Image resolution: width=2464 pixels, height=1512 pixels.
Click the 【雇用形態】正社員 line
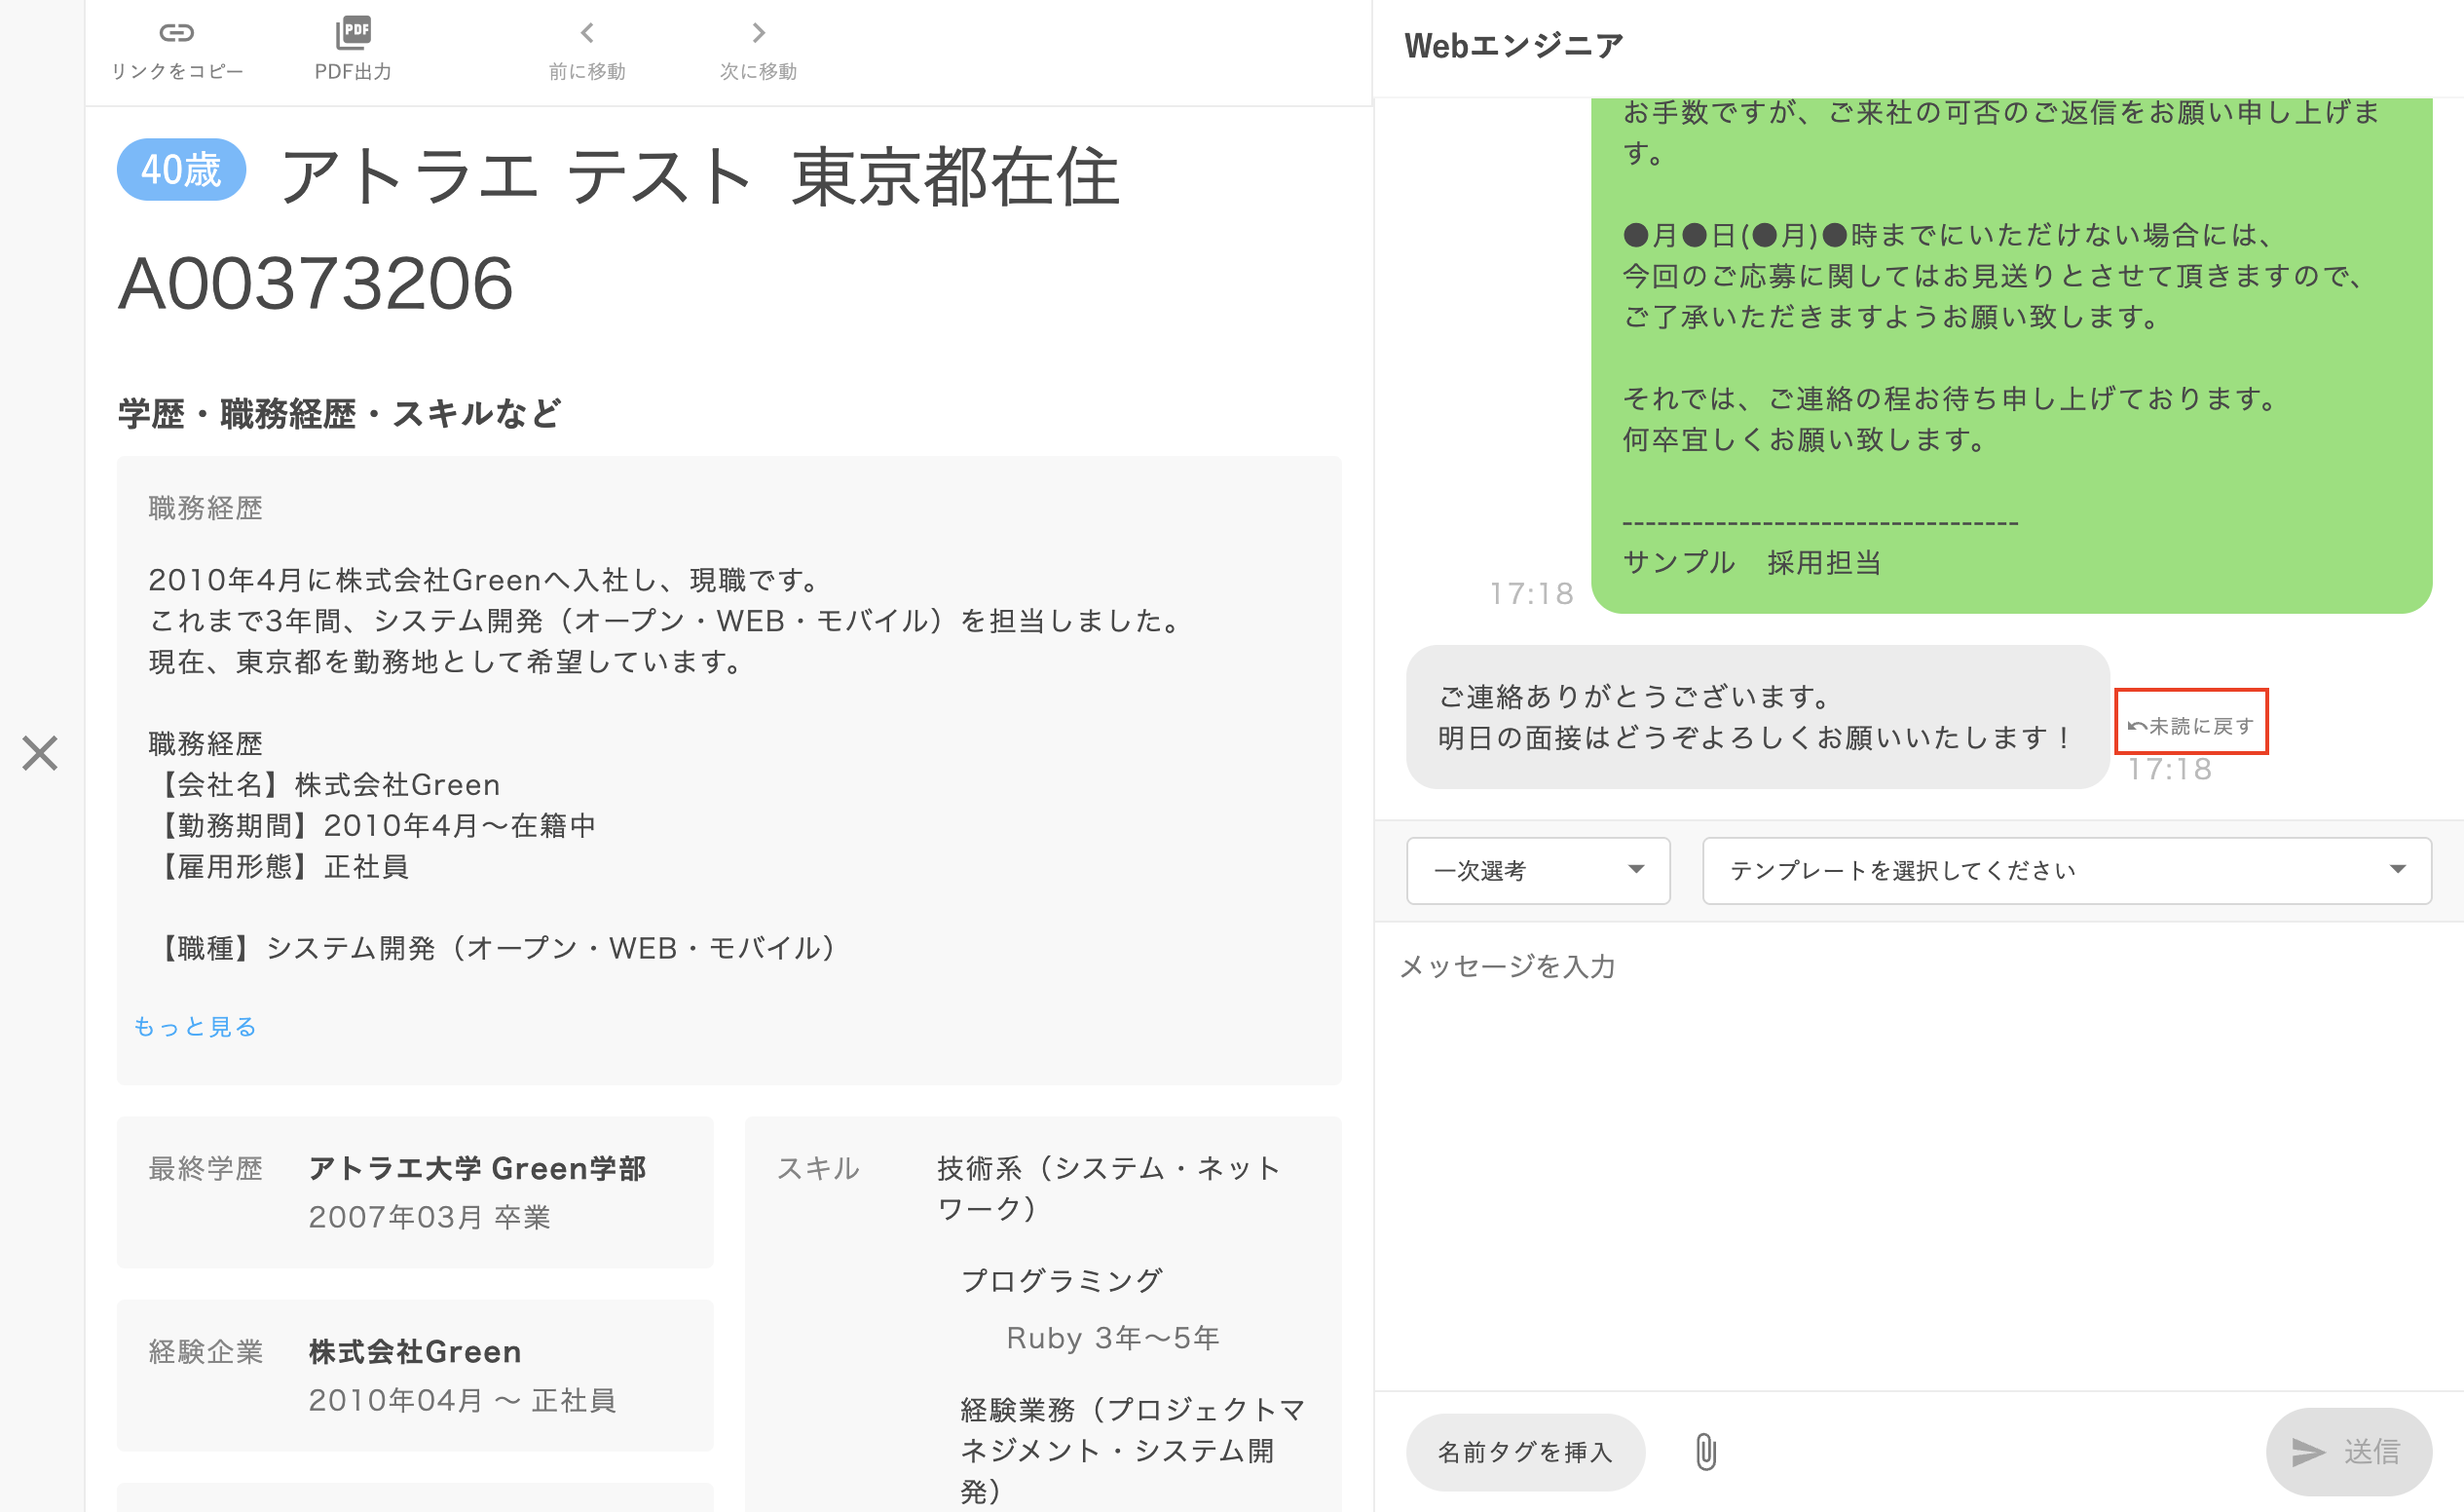pos(279,866)
